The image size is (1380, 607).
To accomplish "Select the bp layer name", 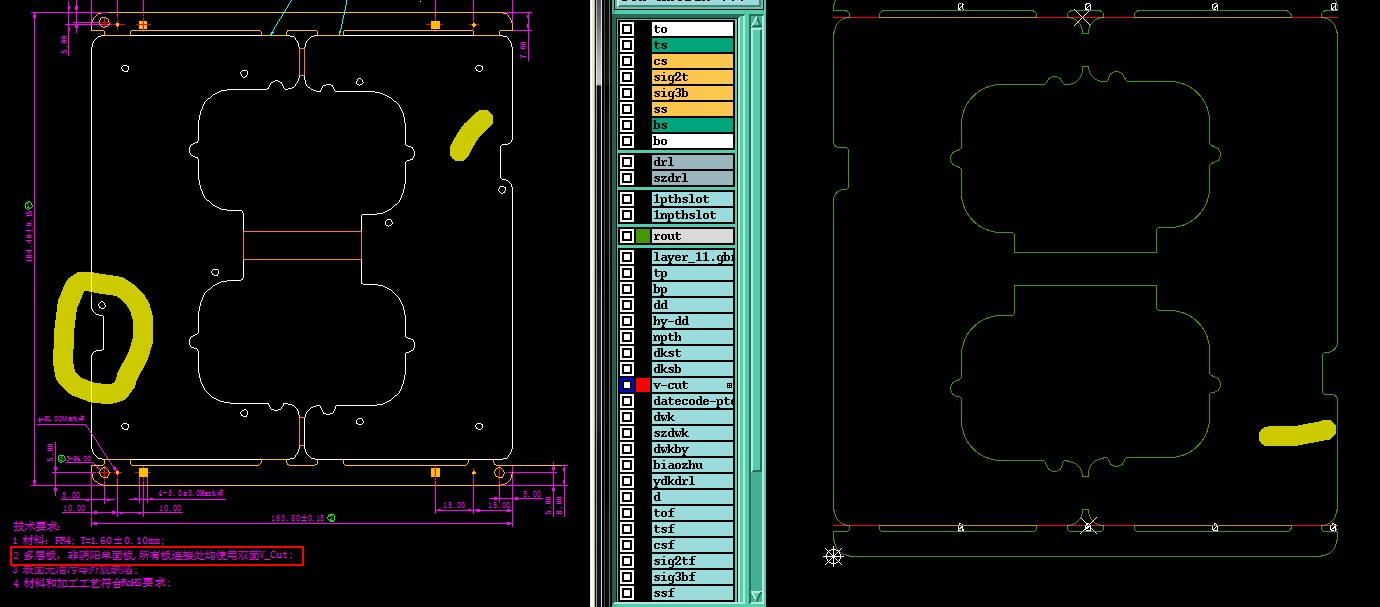I will tap(692, 289).
